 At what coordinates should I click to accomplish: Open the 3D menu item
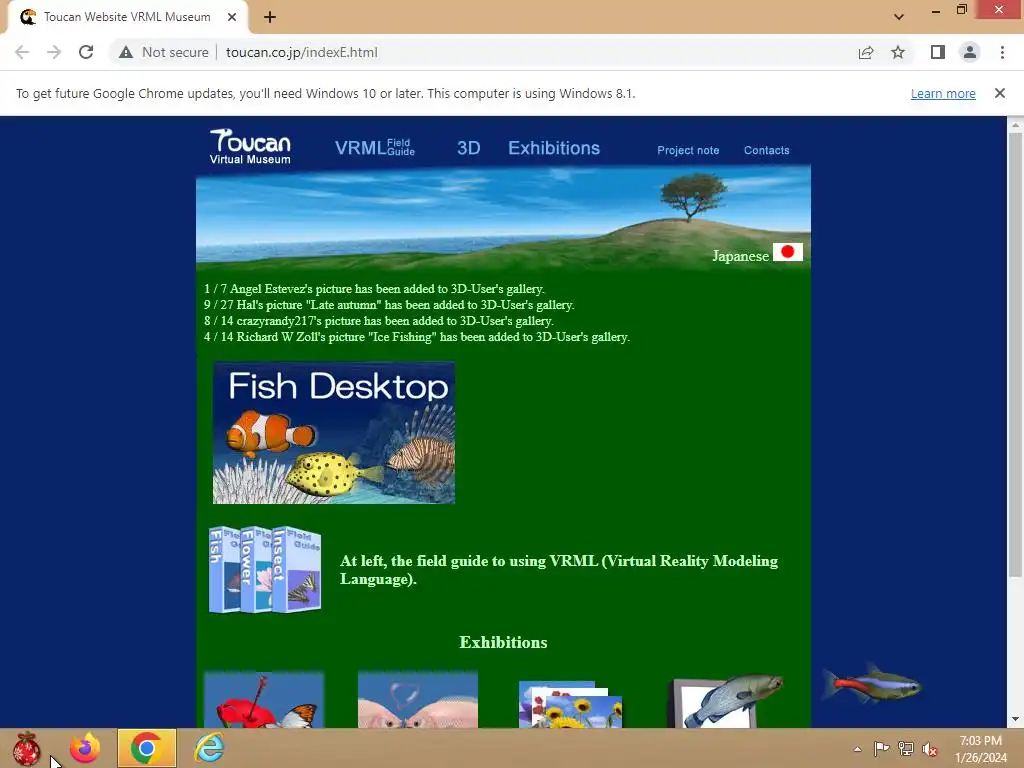pos(468,148)
